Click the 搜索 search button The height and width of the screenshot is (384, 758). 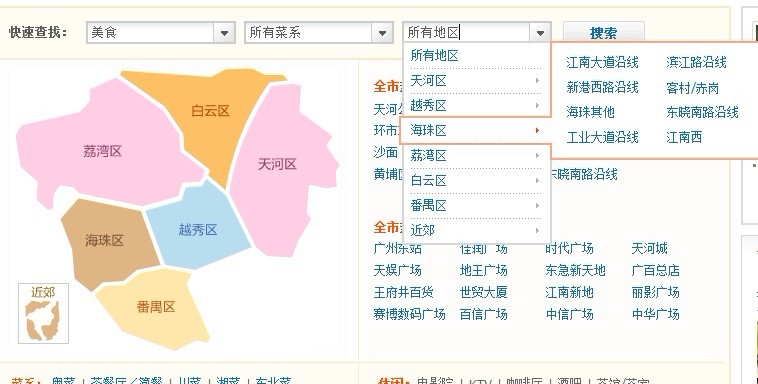pyautogui.click(x=604, y=32)
